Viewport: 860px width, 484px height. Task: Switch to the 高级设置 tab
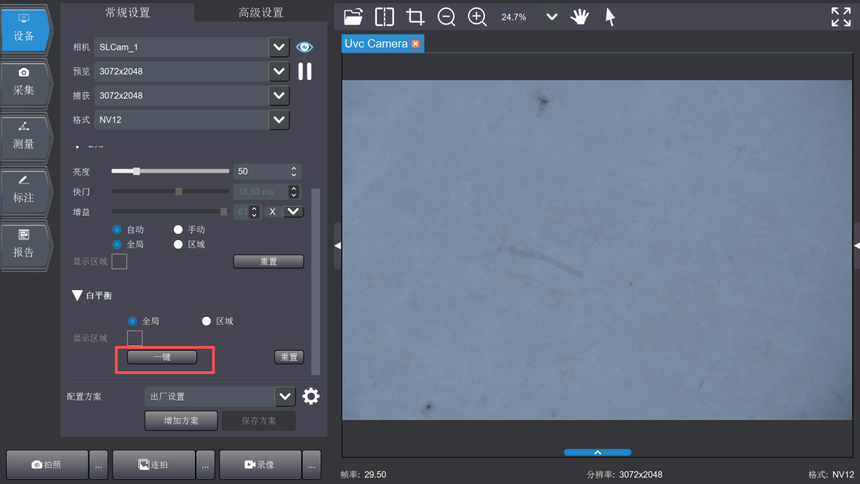[x=260, y=12]
